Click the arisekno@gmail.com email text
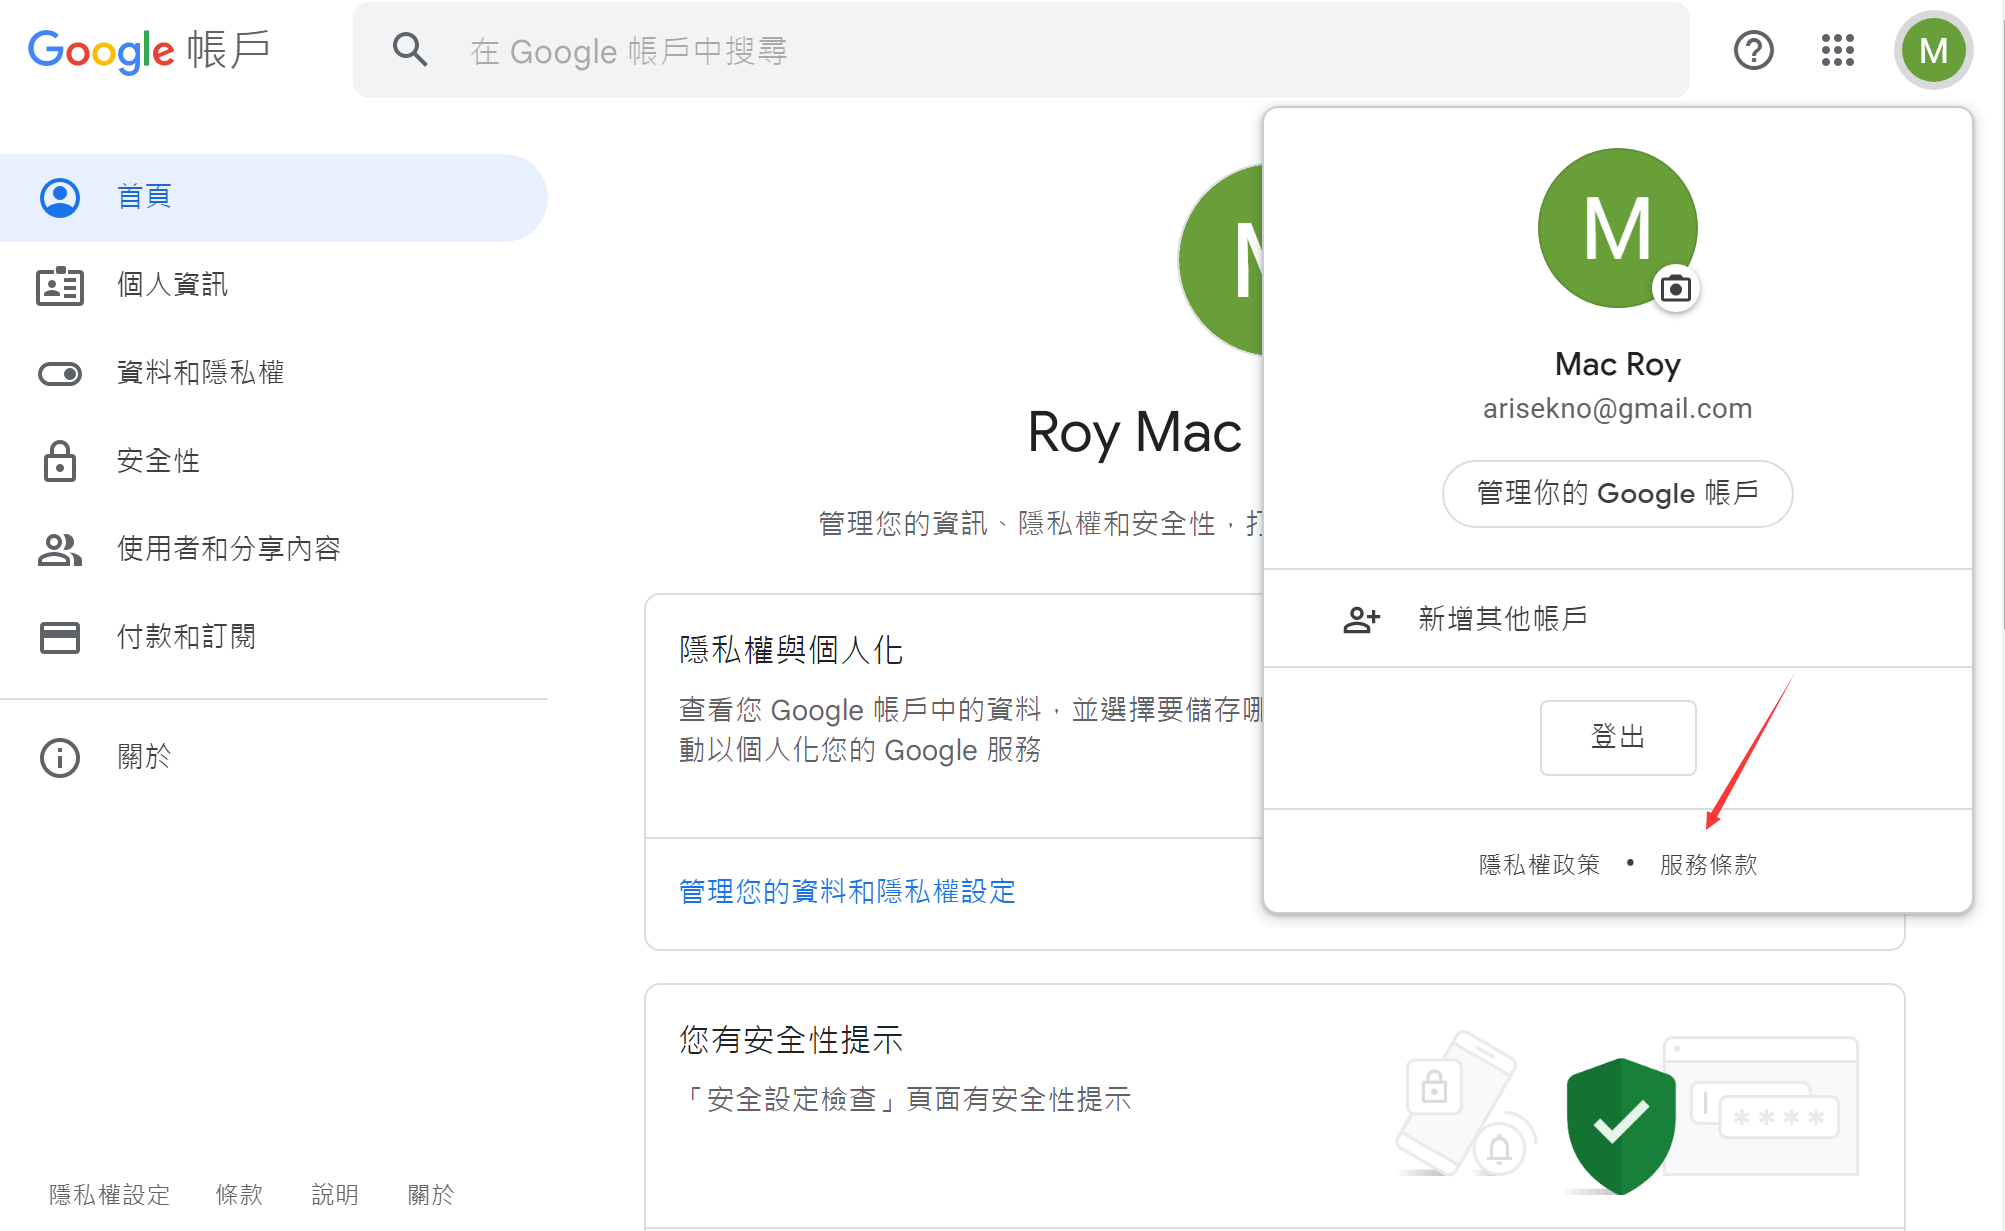 pyautogui.click(x=1617, y=408)
